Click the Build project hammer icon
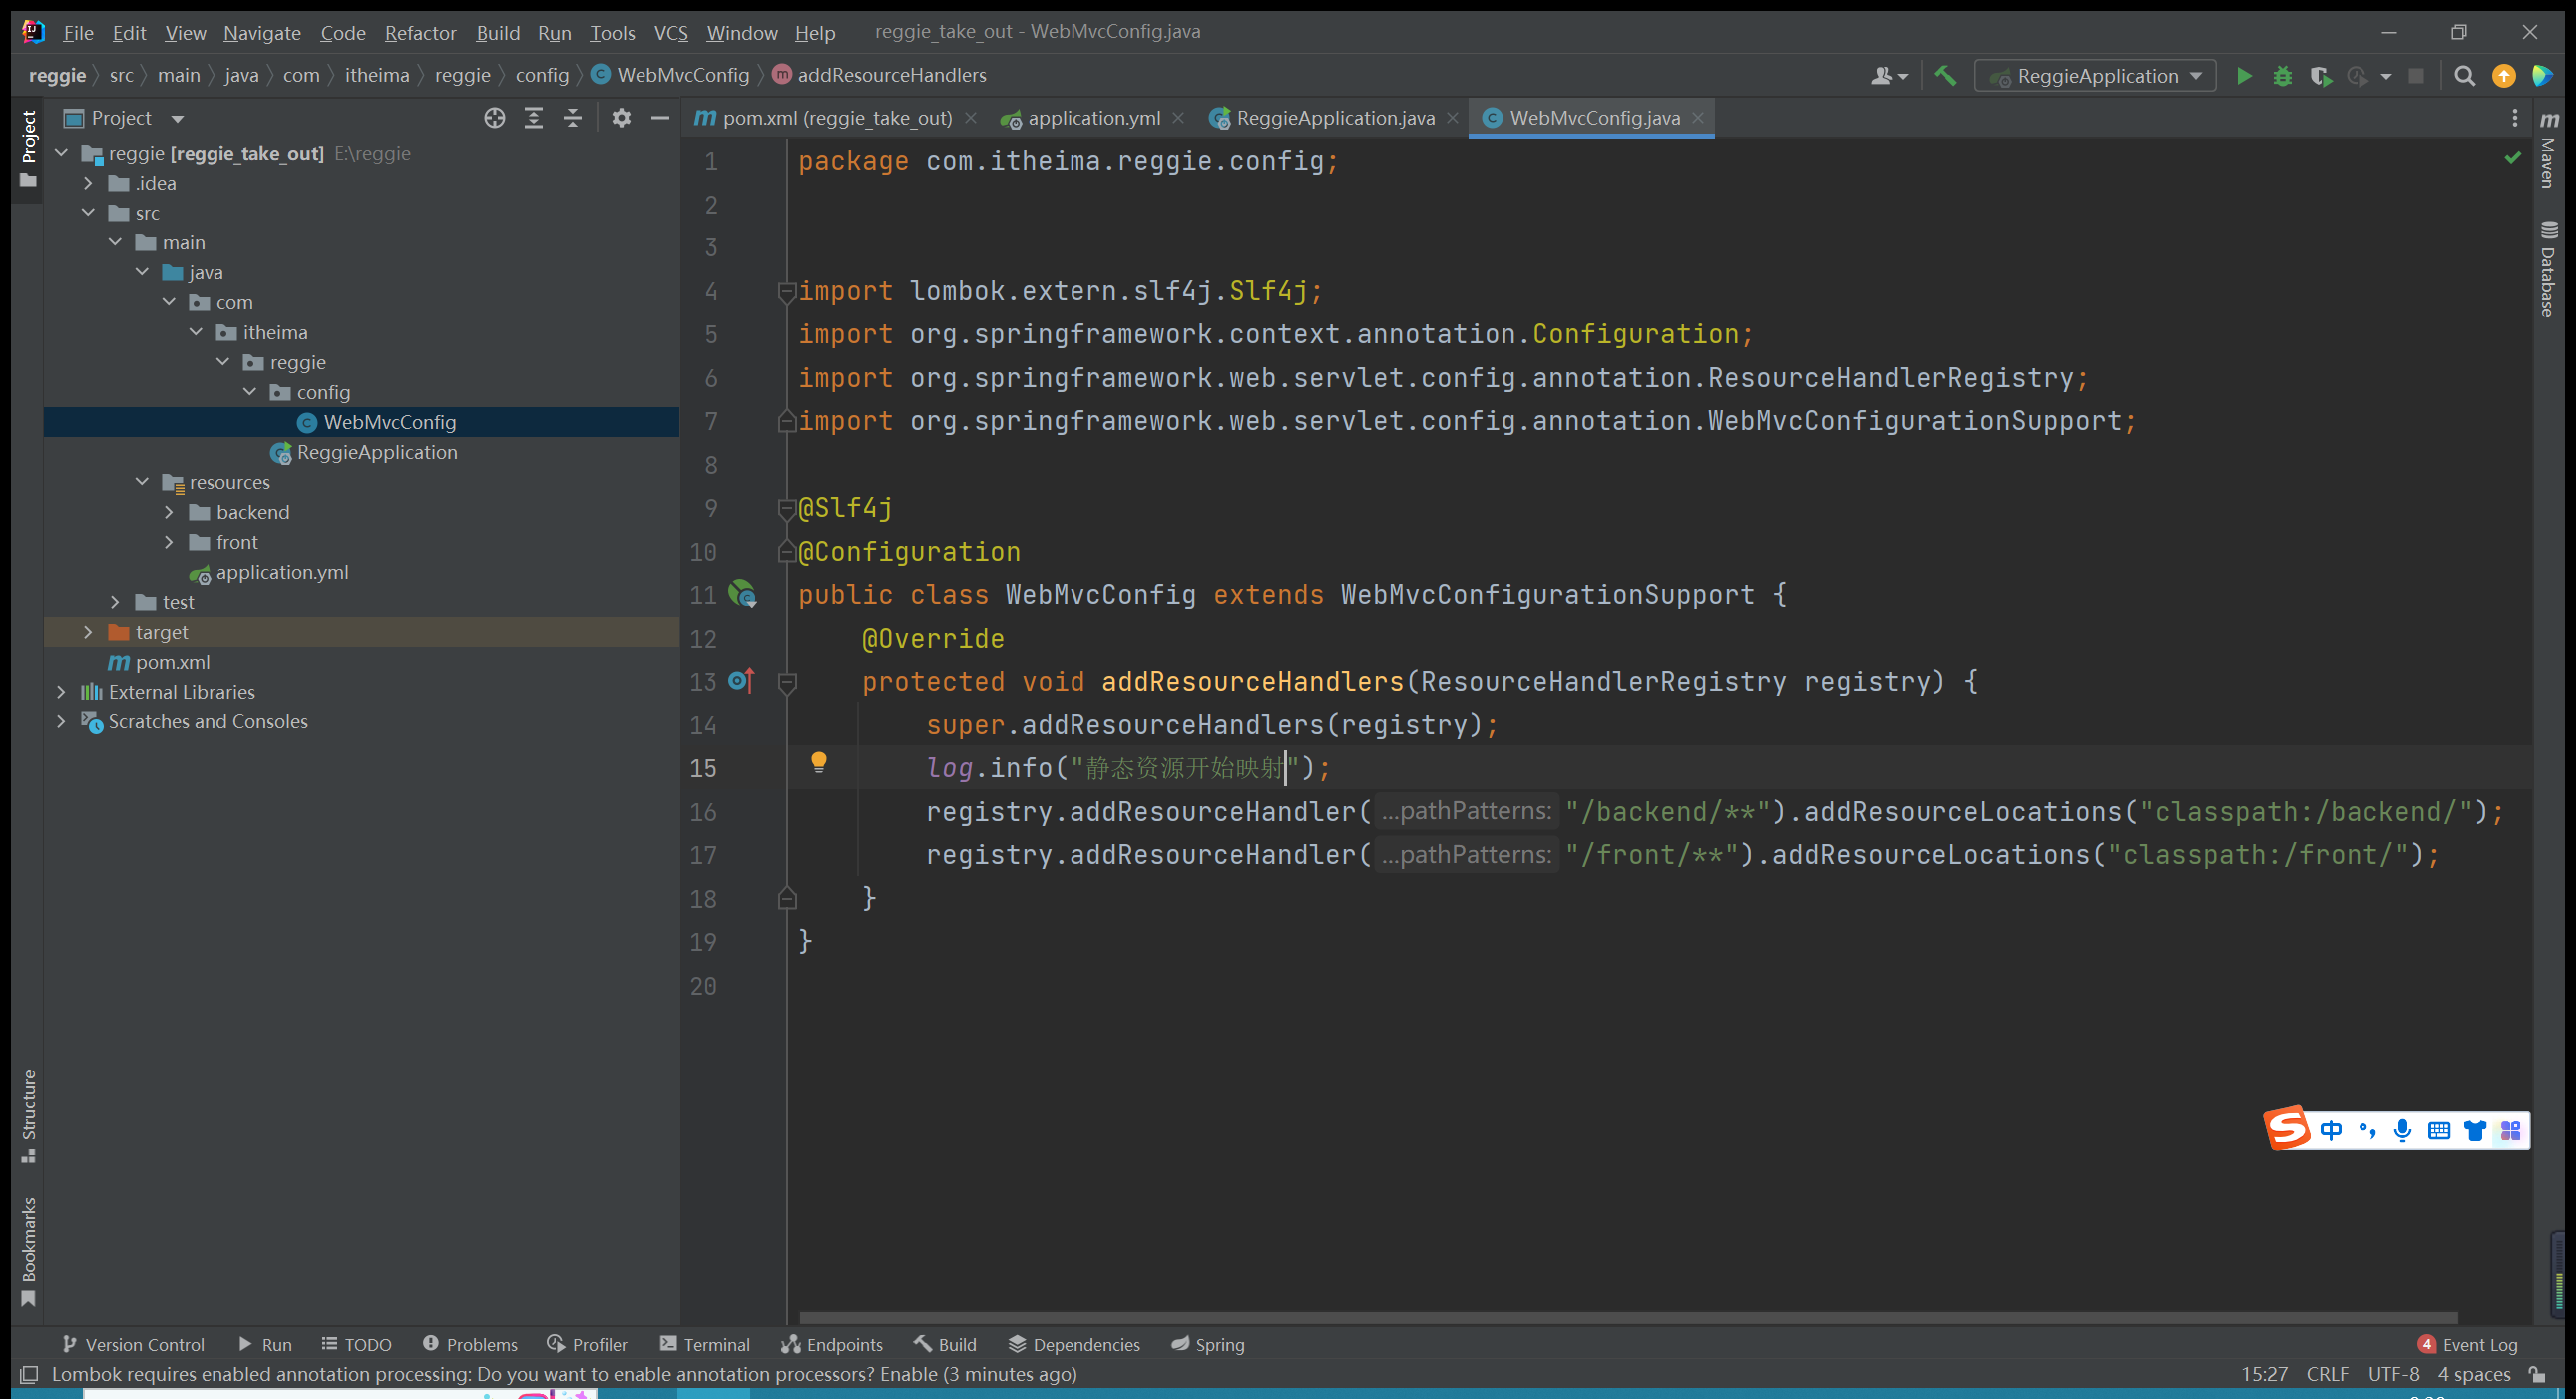 click(1945, 76)
